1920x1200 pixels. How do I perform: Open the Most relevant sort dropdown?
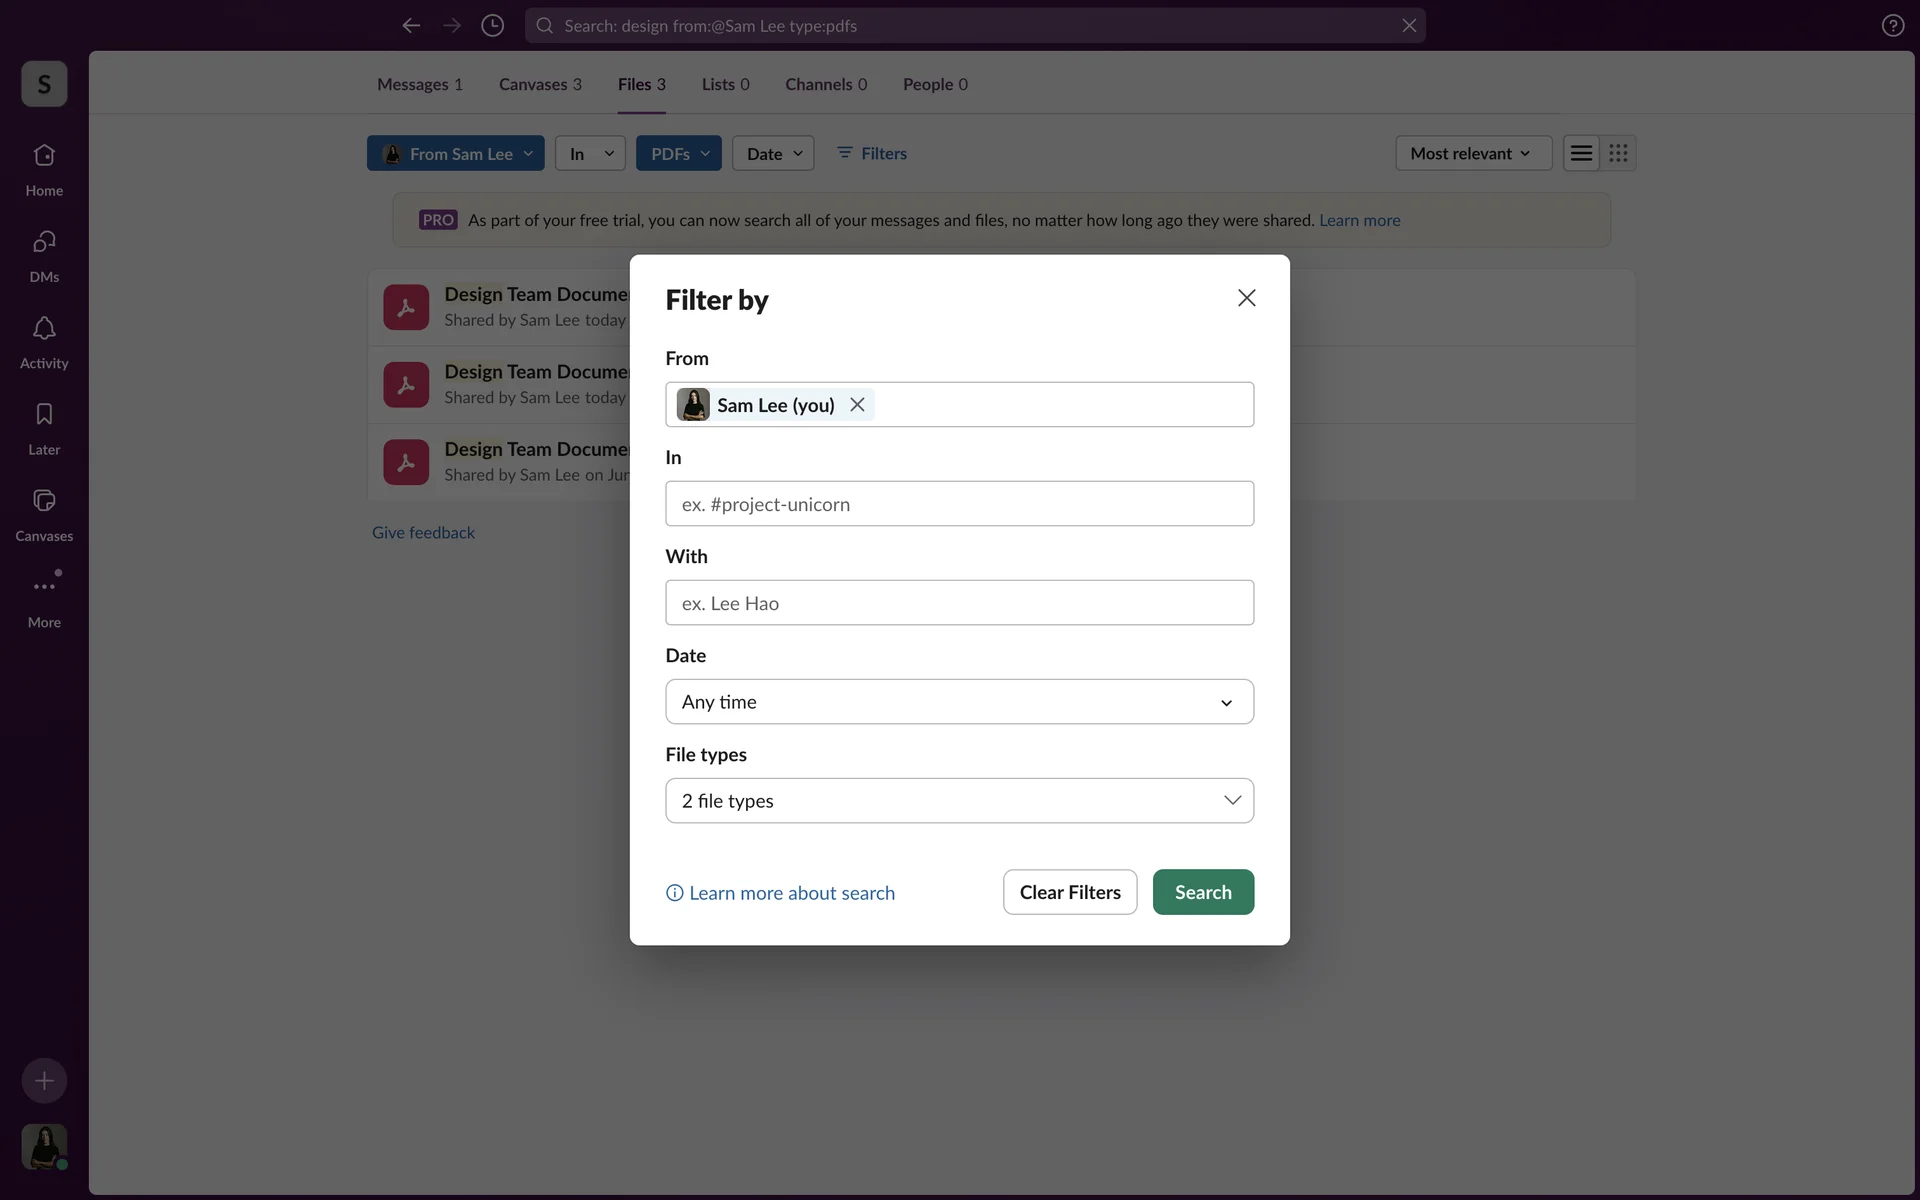coord(1472,153)
